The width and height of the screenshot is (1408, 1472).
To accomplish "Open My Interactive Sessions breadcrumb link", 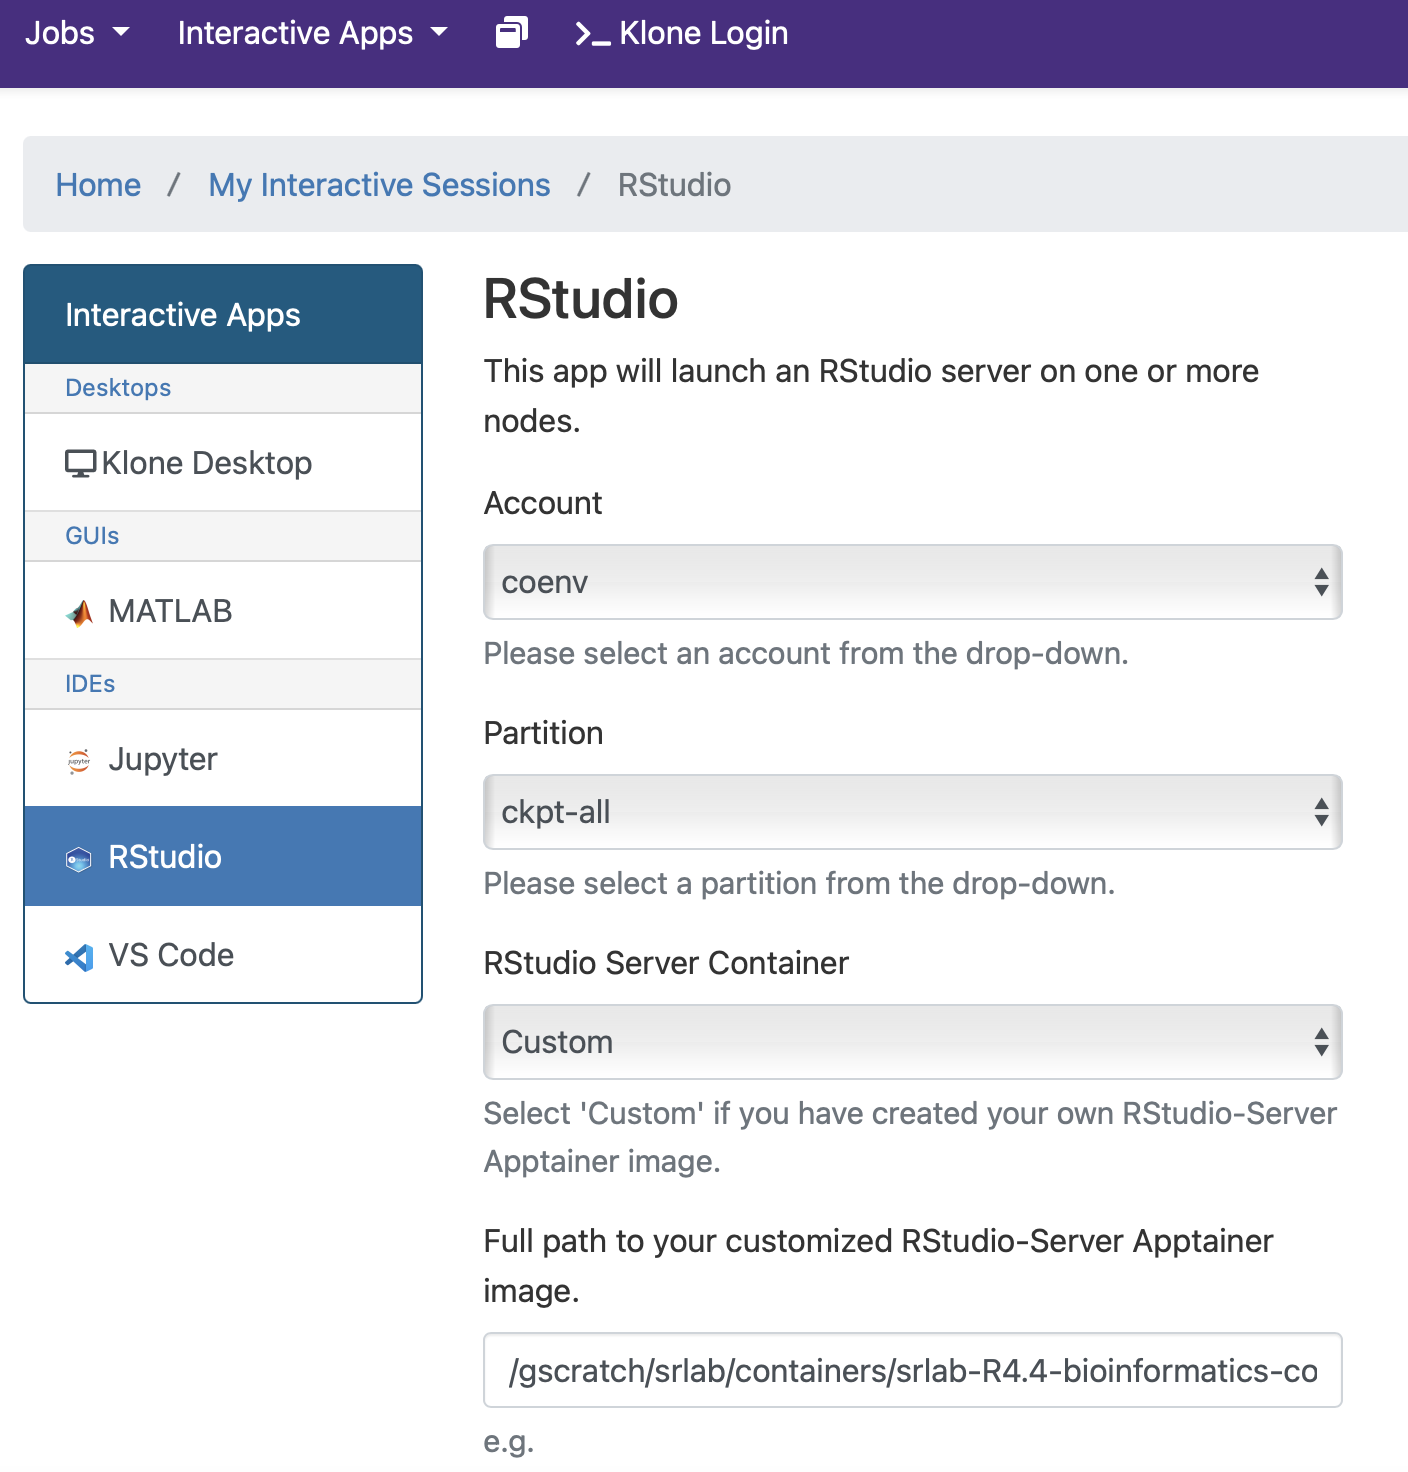I will [x=379, y=185].
